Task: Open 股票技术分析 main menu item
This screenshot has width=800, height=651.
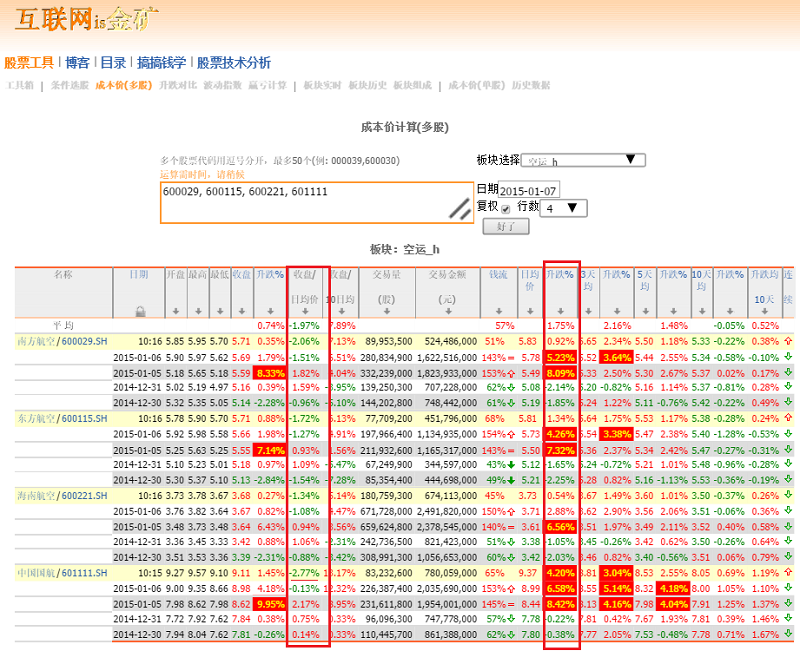Action: pos(234,63)
